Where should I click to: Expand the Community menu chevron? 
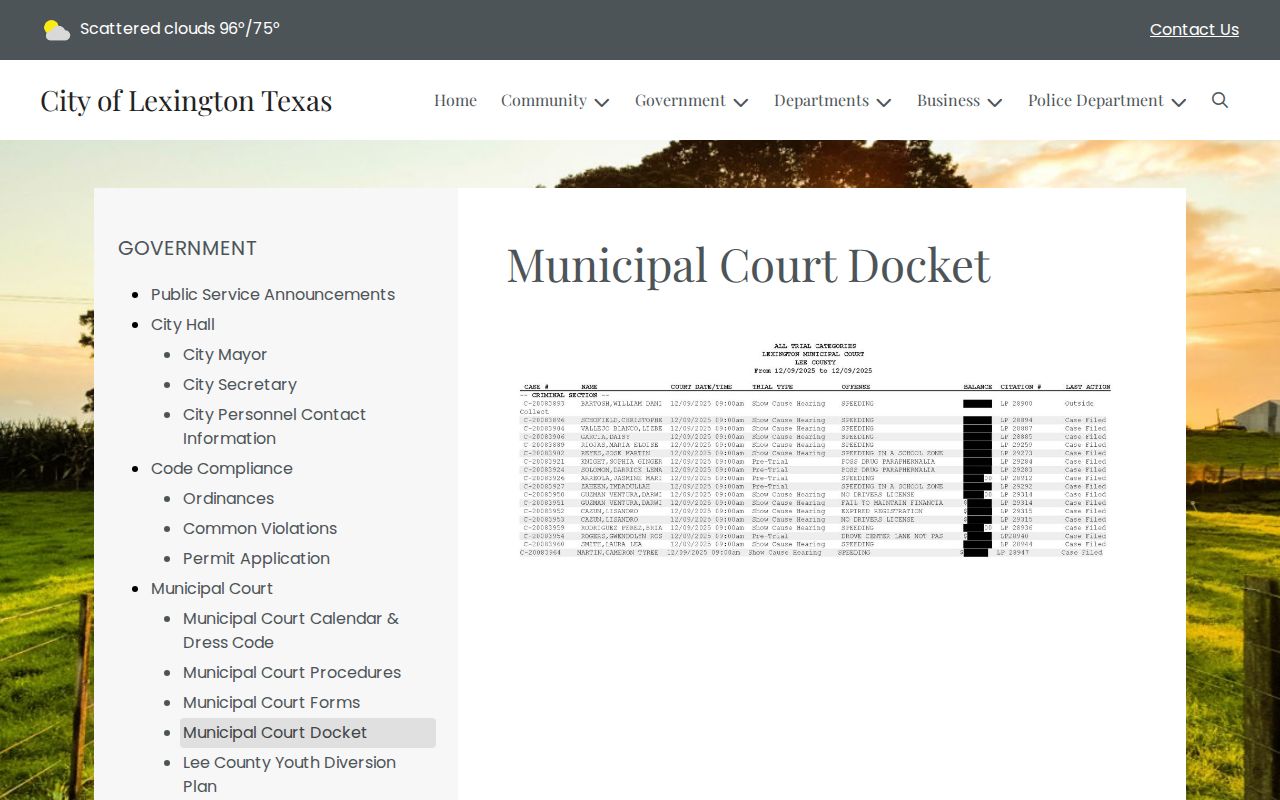tap(602, 102)
